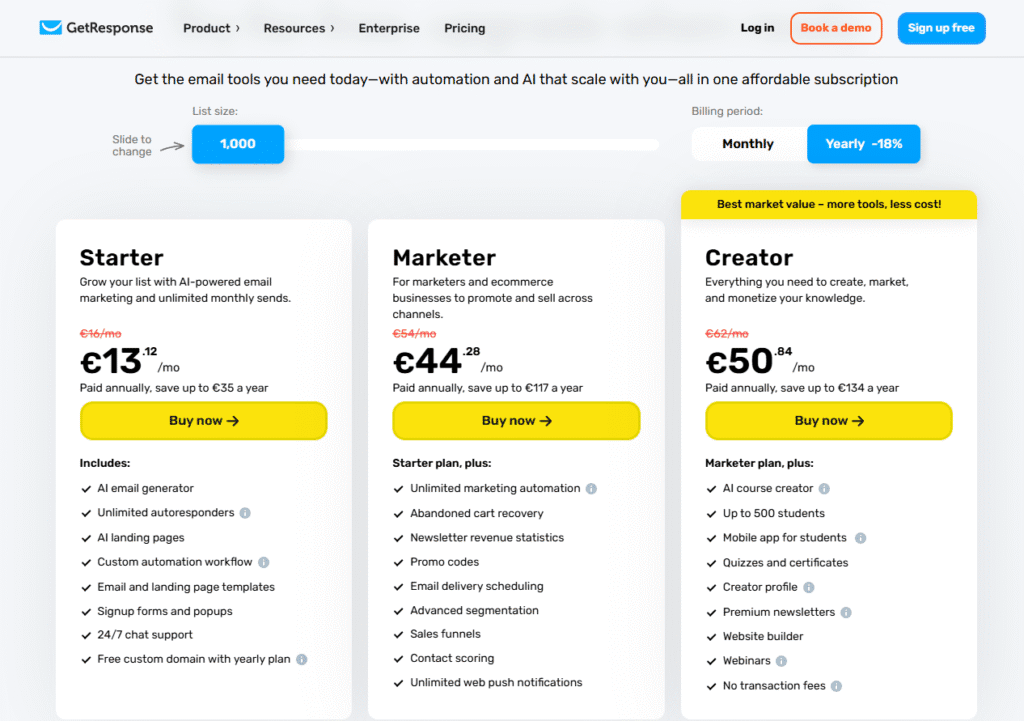The image size is (1024, 721).
Task: Open info icon next to Premium newsletters
Action: (846, 613)
